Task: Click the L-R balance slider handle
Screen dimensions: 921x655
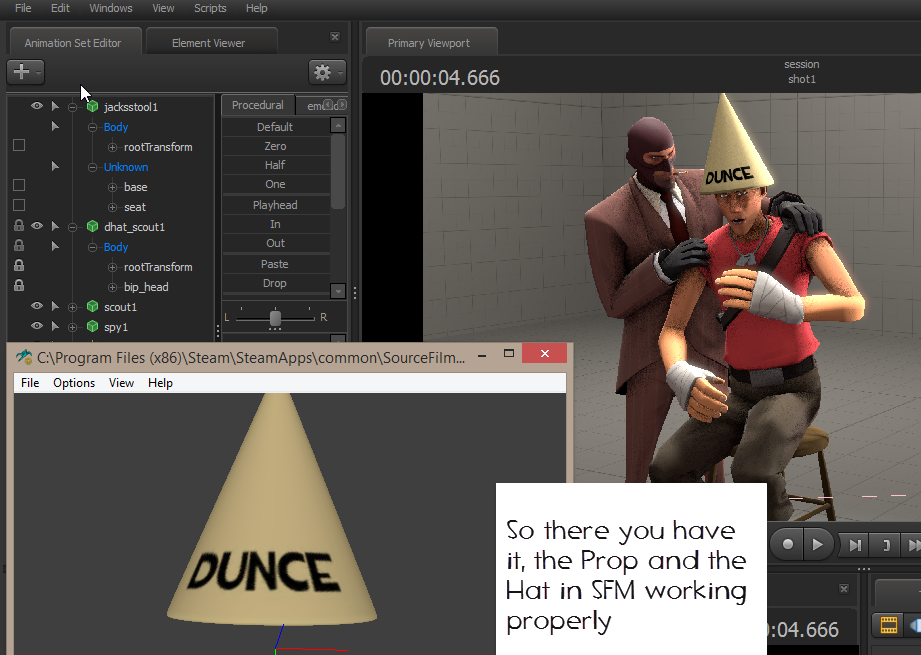Action: click(275, 318)
